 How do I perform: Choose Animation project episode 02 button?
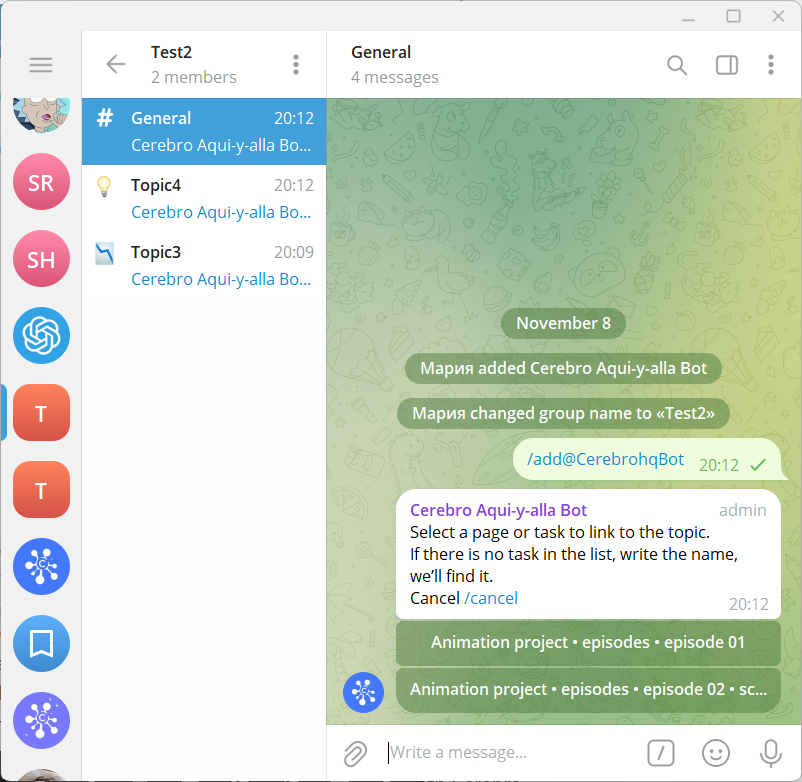(588, 689)
